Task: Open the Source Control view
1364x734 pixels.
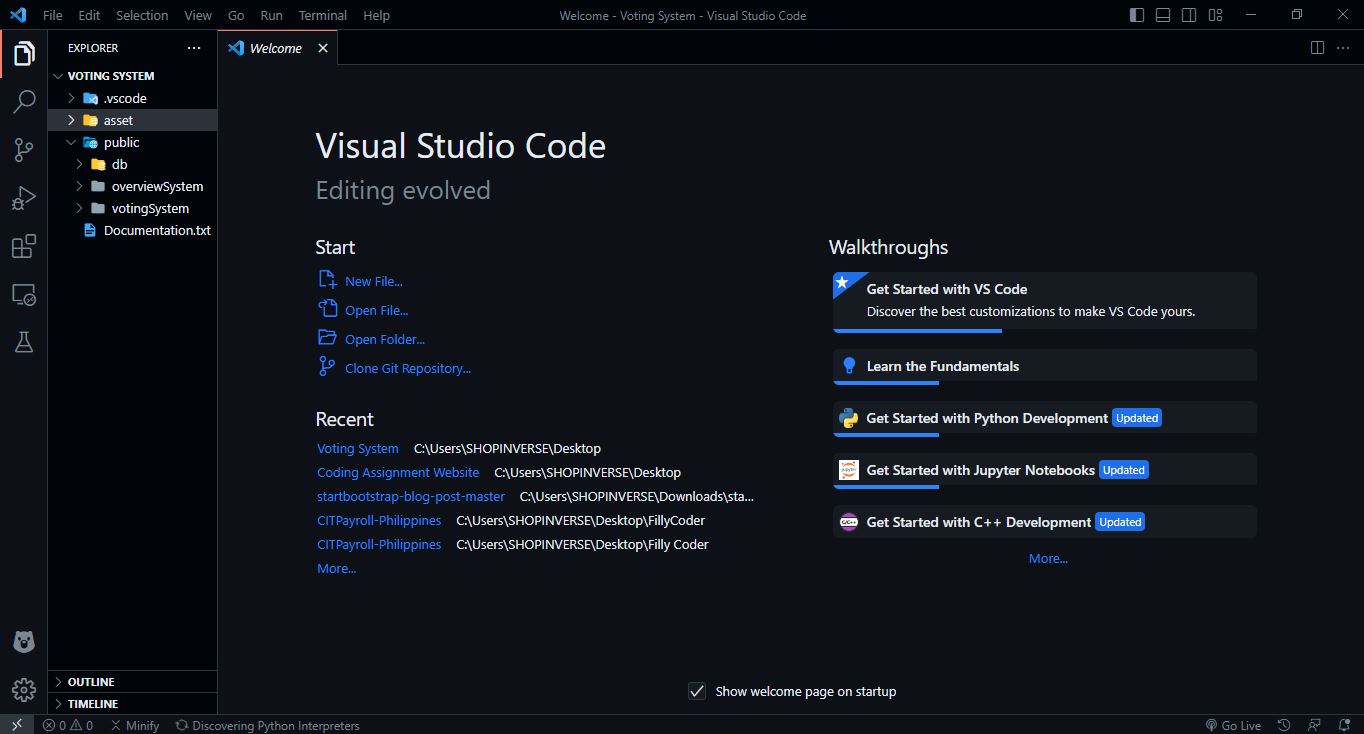Action: tap(24, 150)
